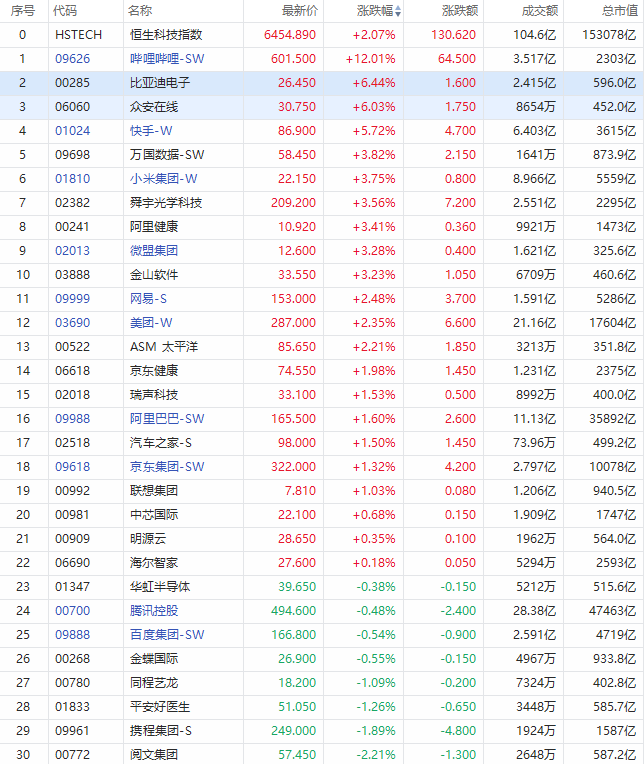The height and width of the screenshot is (764, 644).
Task: Open stock code link 09626
Action: click(73, 59)
